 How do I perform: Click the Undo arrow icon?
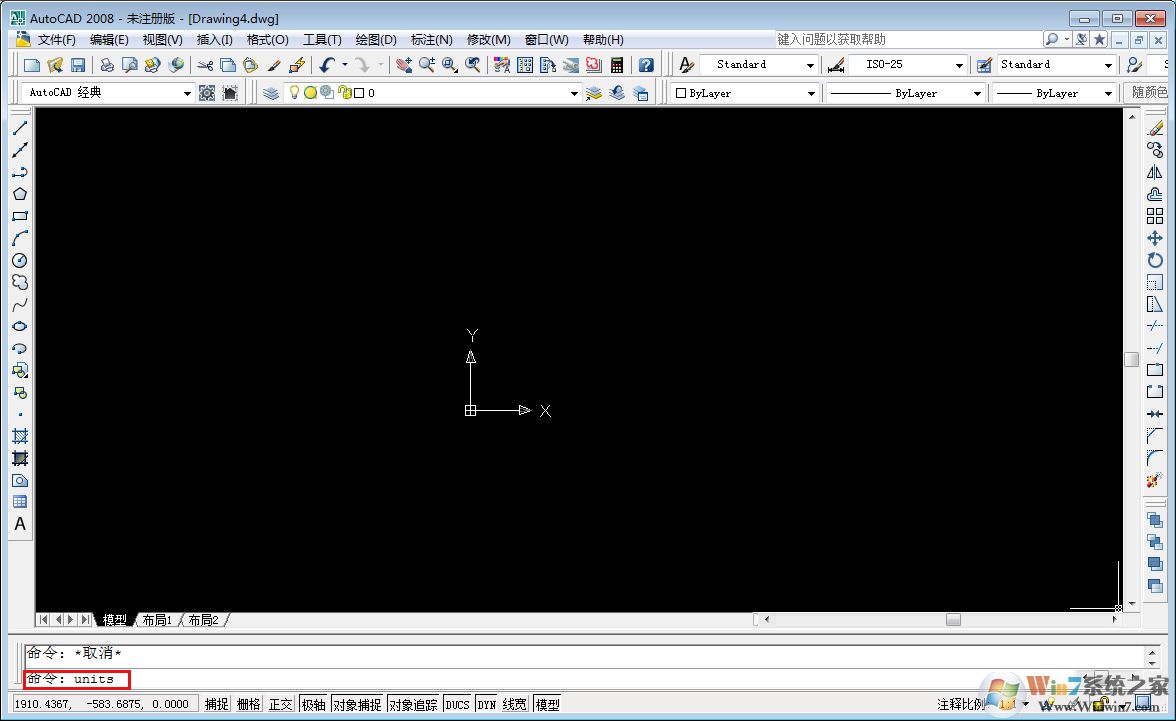(327, 65)
